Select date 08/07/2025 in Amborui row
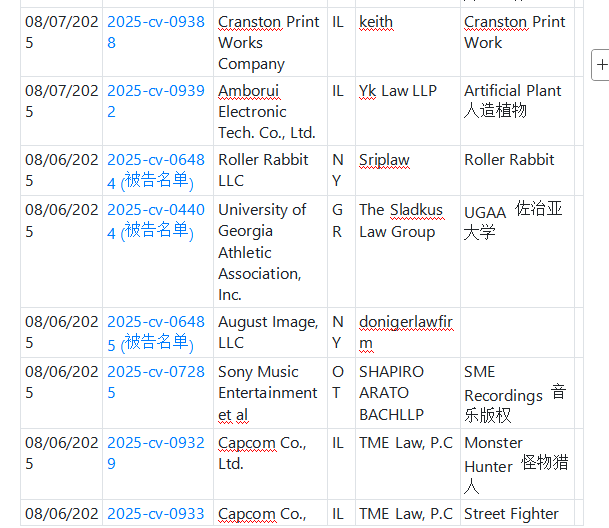Screen dimensions: 609x528 click(61, 112)
